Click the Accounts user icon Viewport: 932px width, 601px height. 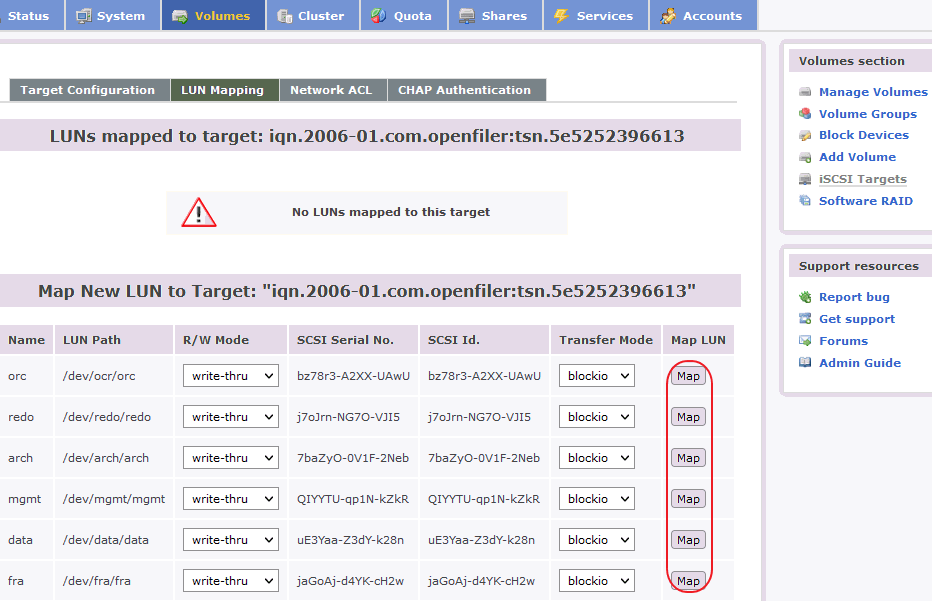pos(668,16)
